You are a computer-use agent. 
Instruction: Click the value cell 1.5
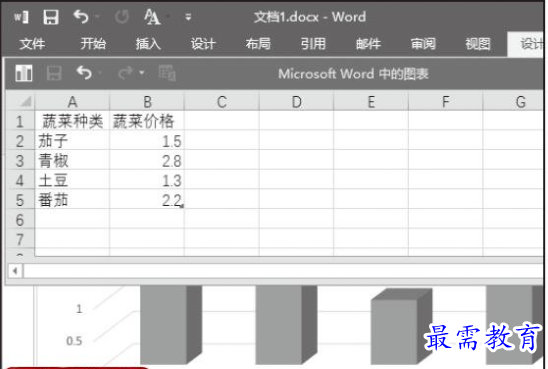pos(147,141)
